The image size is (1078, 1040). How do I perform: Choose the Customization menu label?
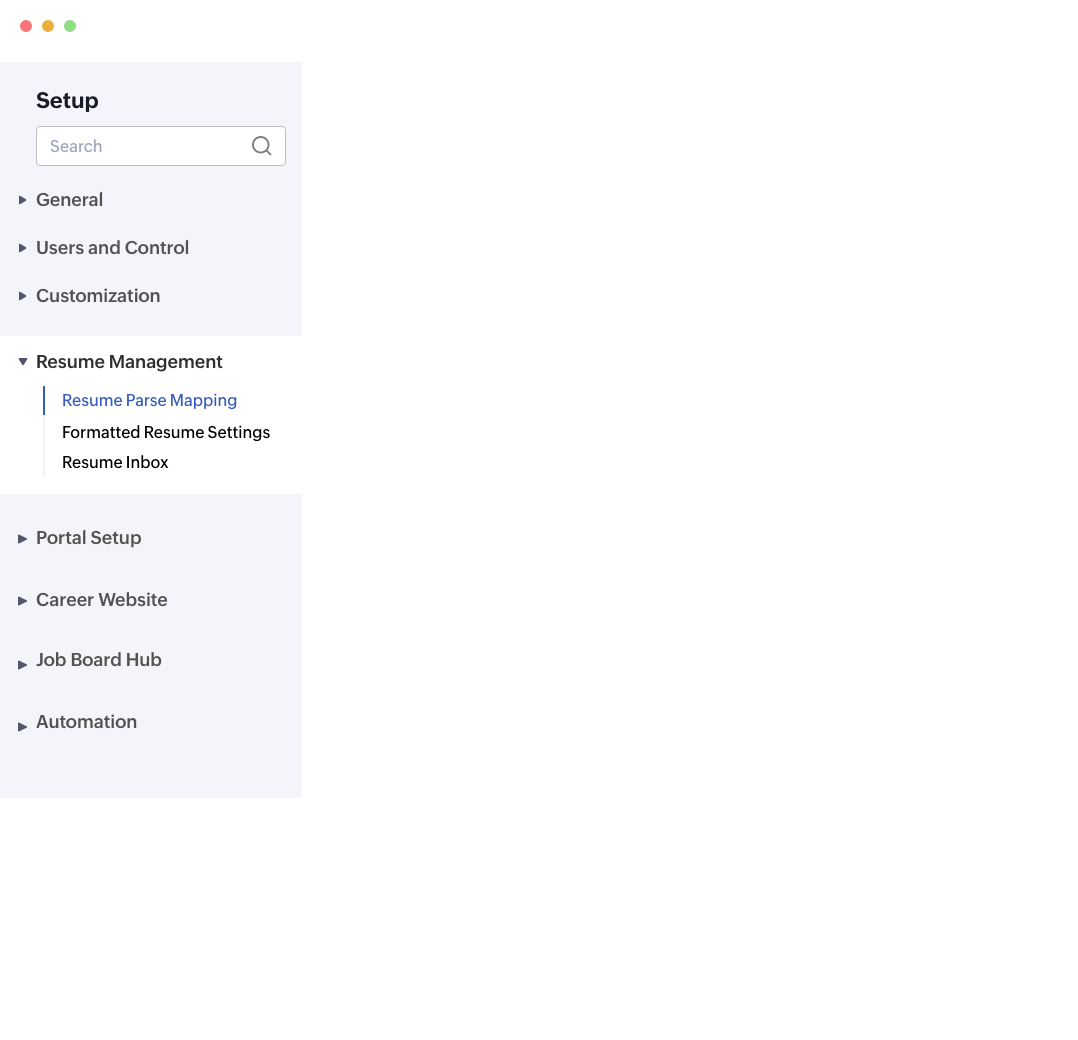tap(98, 296)
